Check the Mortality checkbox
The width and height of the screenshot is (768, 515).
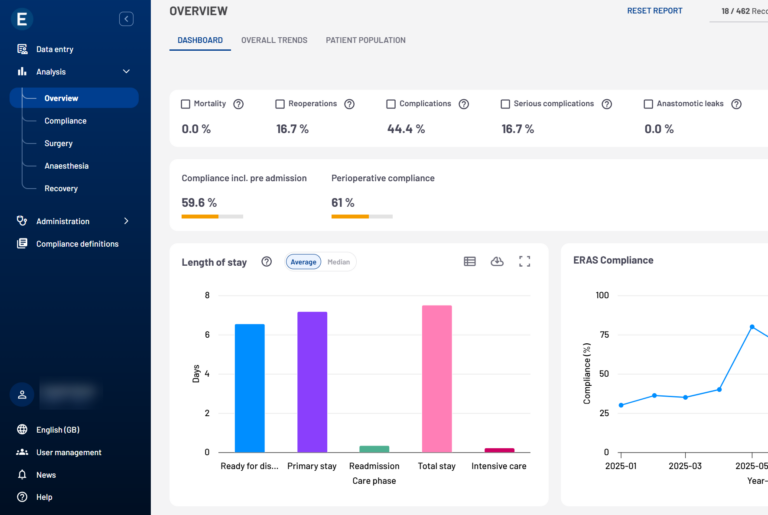pos(186,104)
